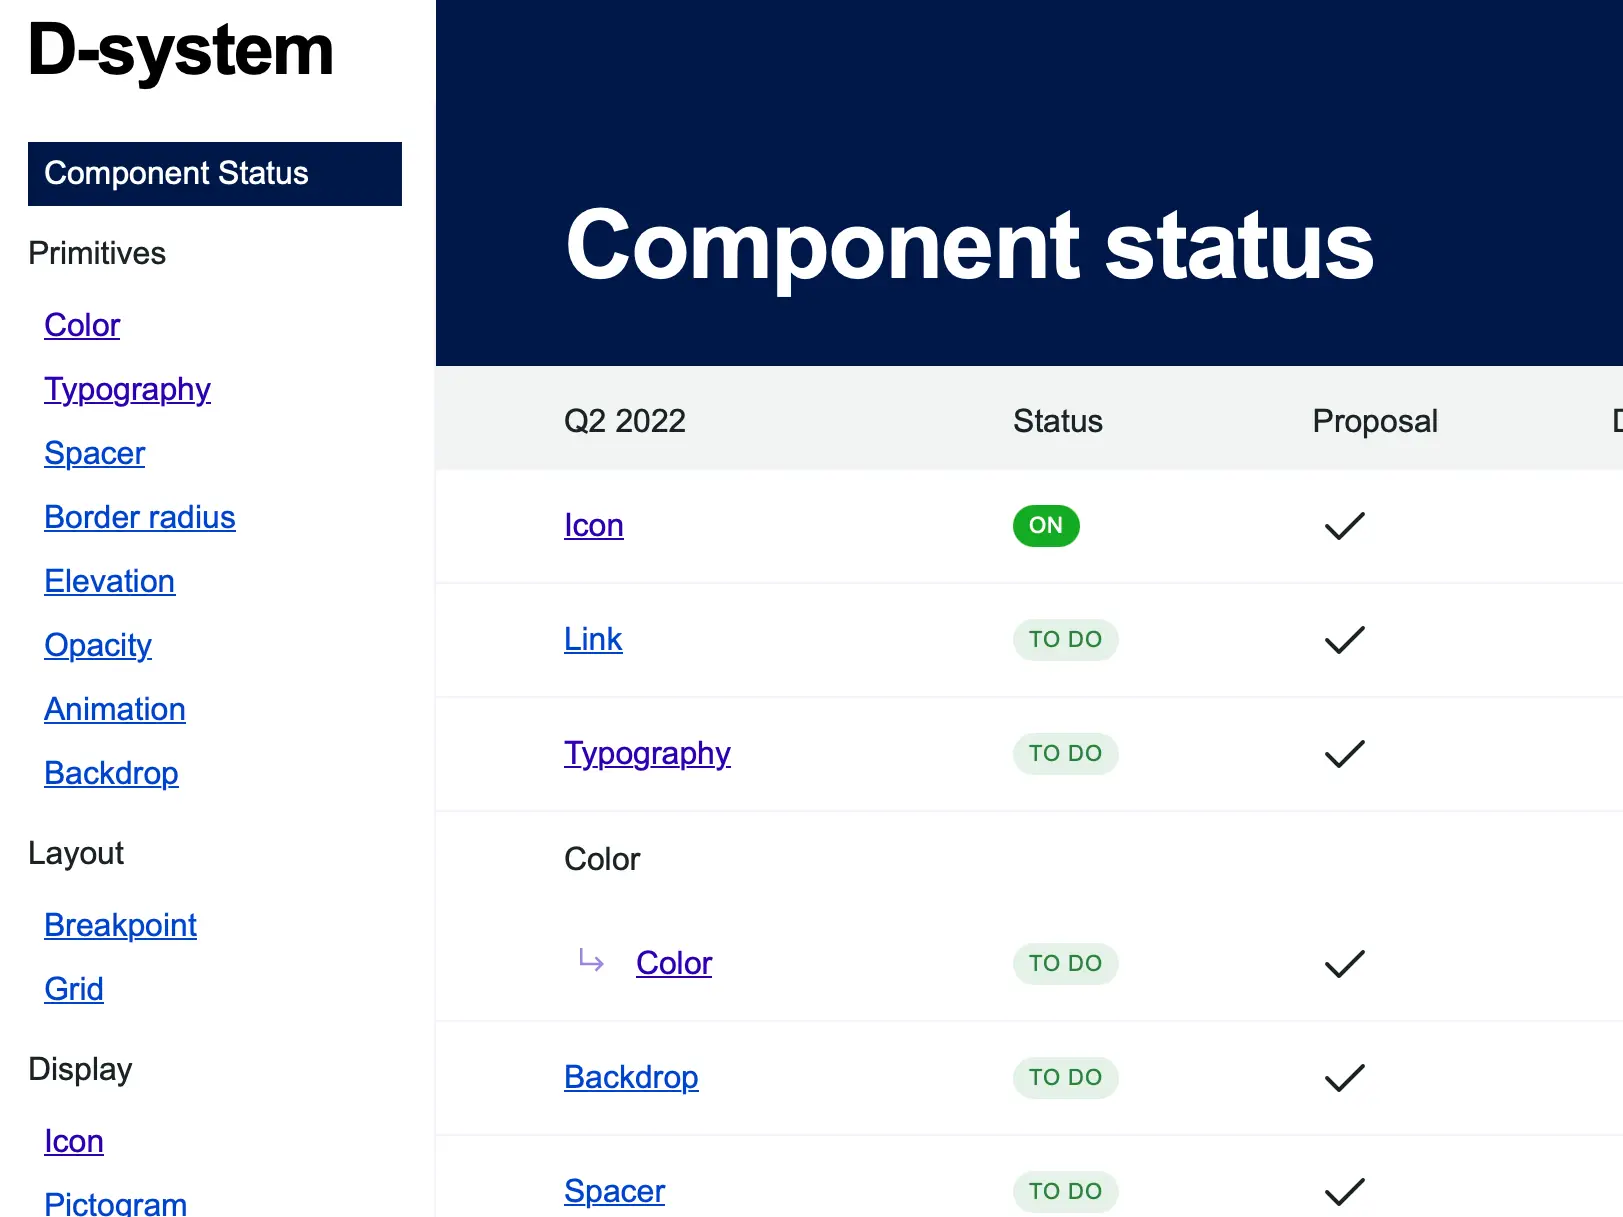The width and height of the screenshot is (1623, 1217).
Task: Select Opacity in the Primitives list
Action: point(98,645)
